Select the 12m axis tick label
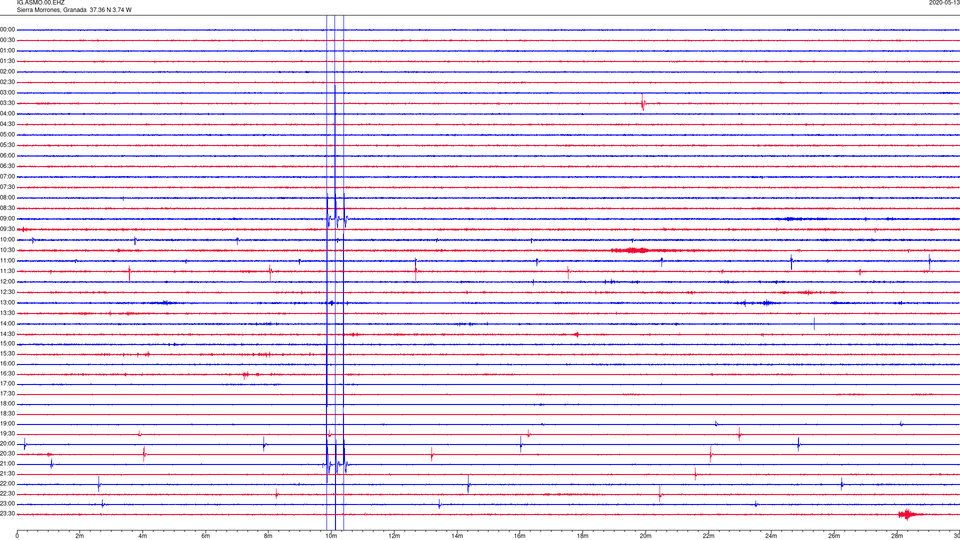Screen dimensions: 960x540 (x=394, y=536)
